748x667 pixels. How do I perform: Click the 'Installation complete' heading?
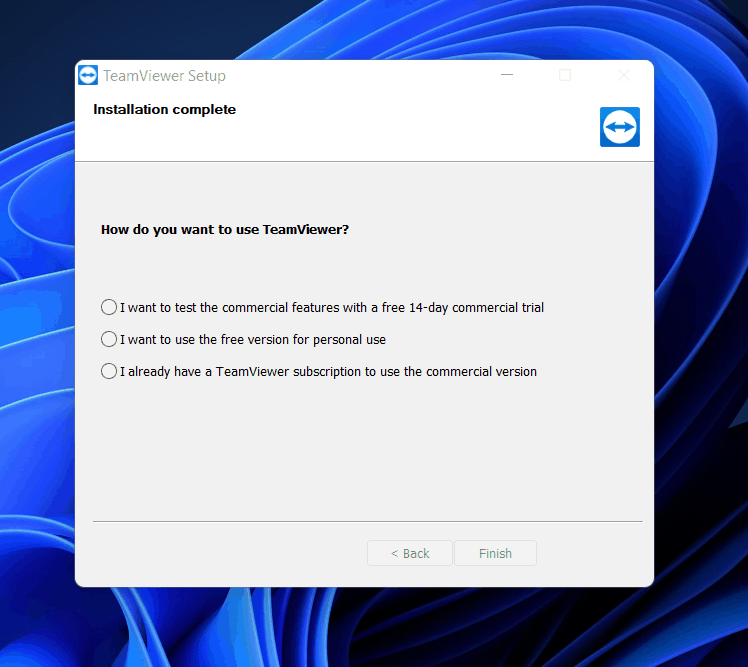(164, 110)
